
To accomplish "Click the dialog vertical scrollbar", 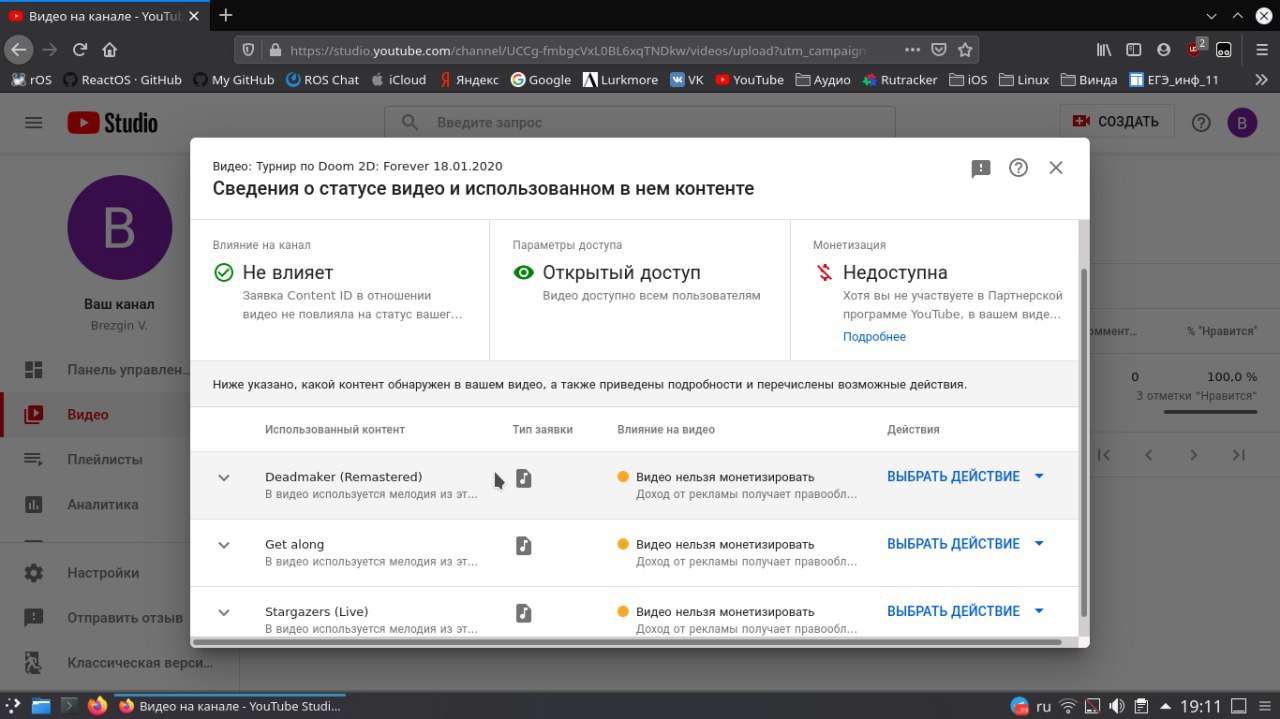I will tap(1084, 443).
